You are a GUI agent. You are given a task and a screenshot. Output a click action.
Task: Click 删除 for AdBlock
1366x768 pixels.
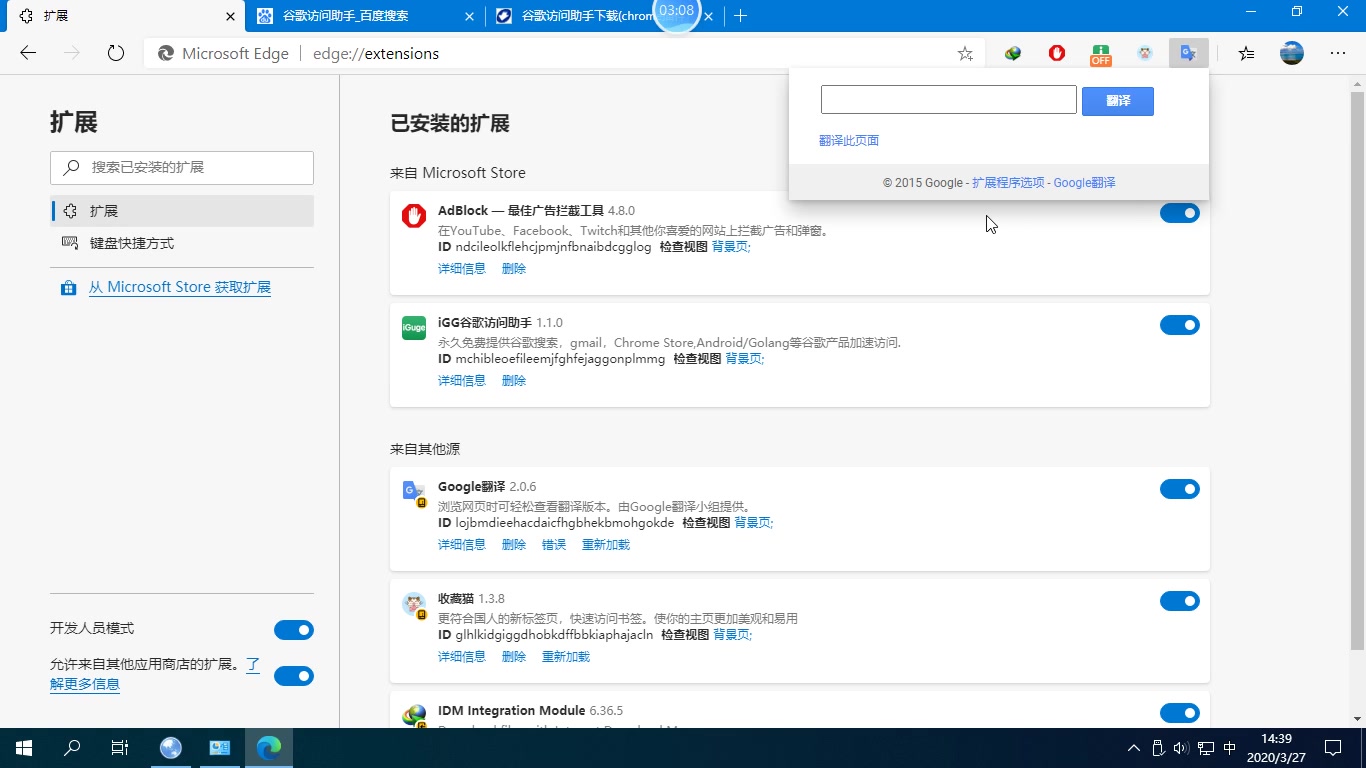coord(514,269)
